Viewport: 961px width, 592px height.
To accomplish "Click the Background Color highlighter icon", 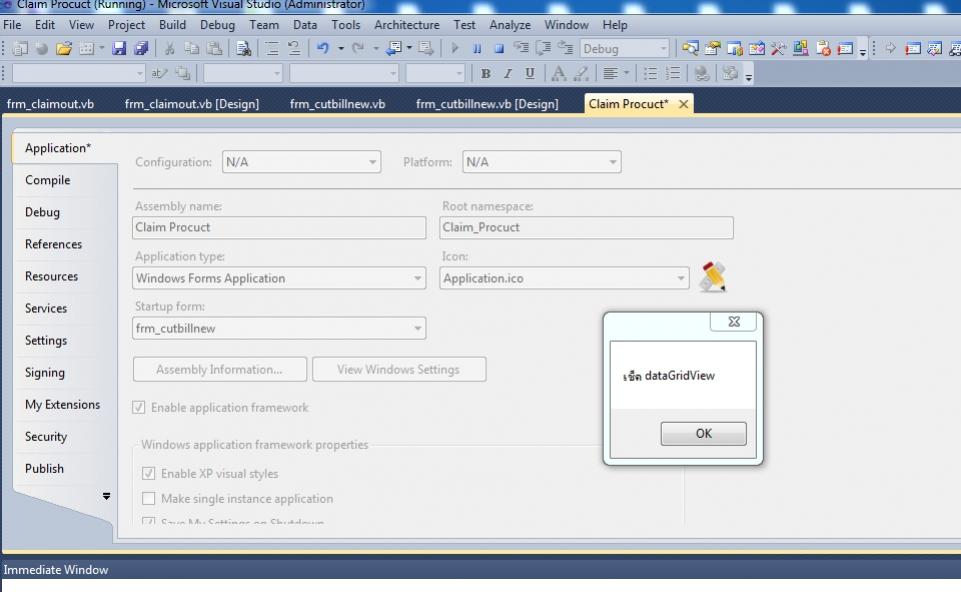I will coord(580,74).
